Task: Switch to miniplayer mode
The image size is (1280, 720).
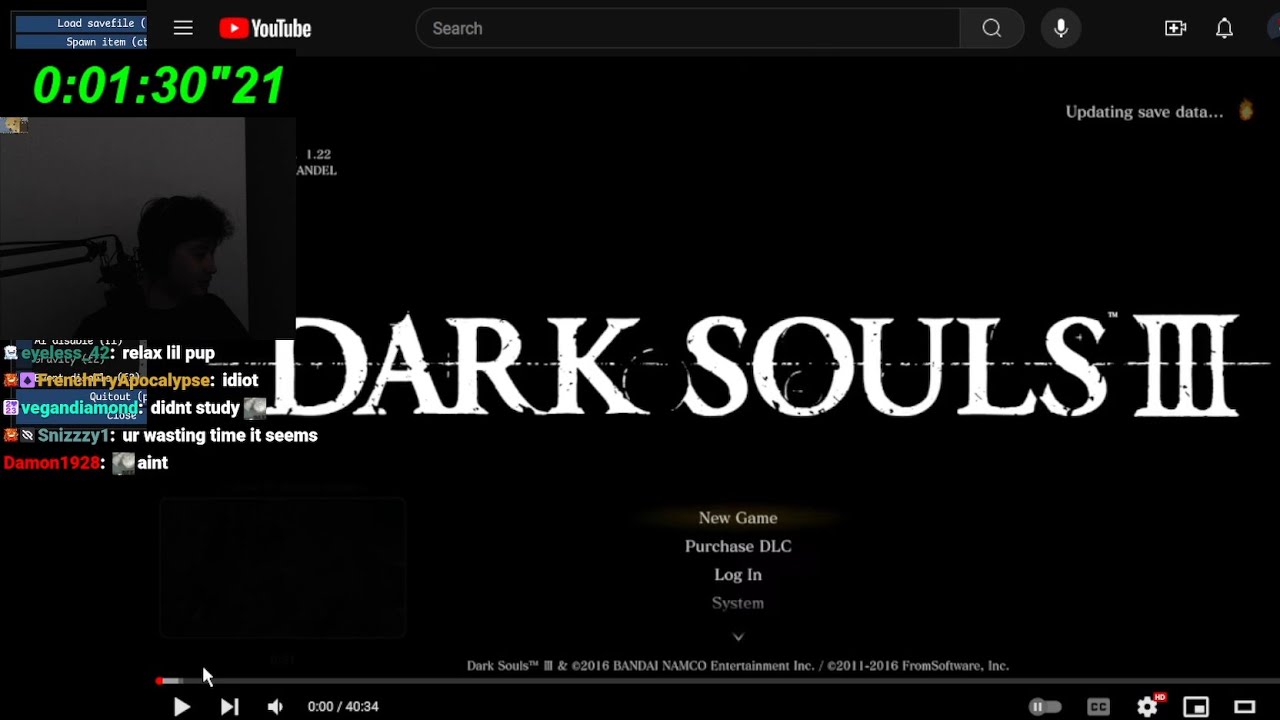Action: click(1196, 707)
